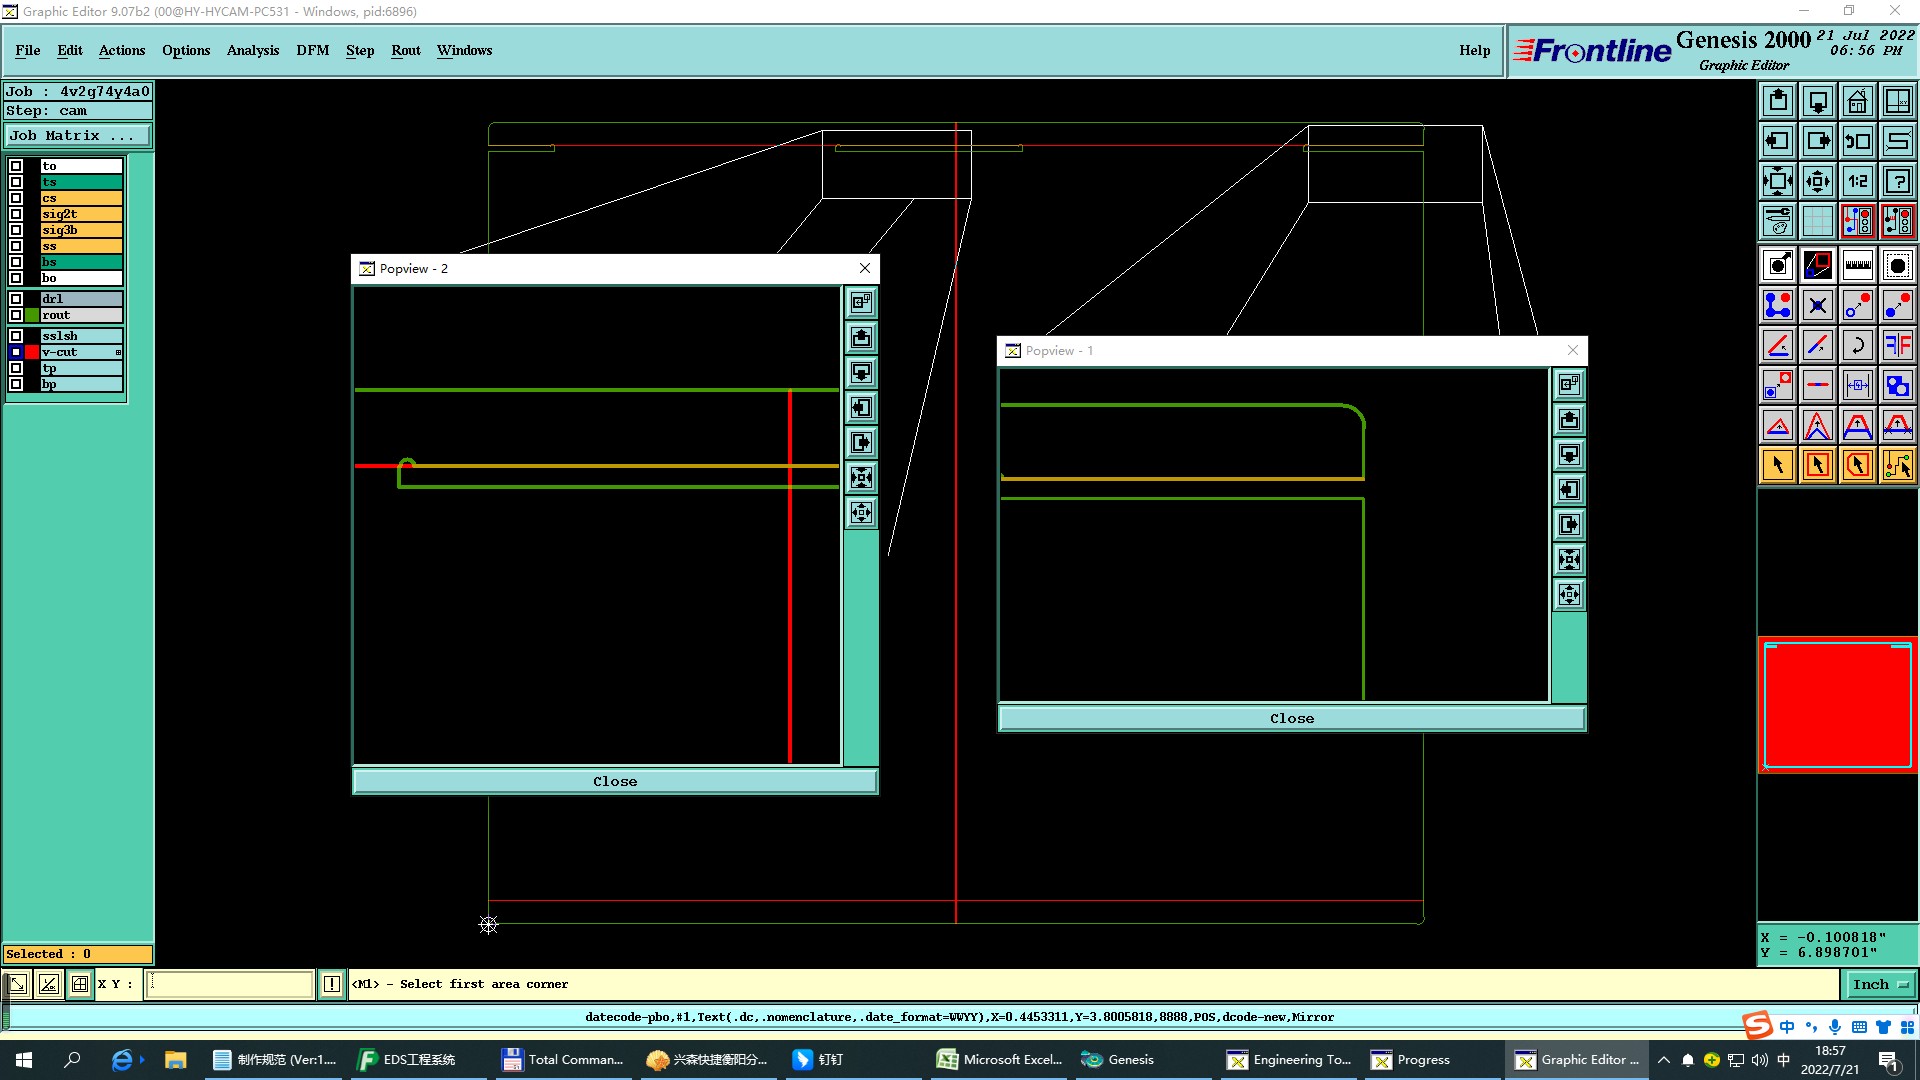The width and height of the screenshot is (1920, 1080).
Task: Toggle the 'cs' layer checkbox
Action: (x=16, y=198)
